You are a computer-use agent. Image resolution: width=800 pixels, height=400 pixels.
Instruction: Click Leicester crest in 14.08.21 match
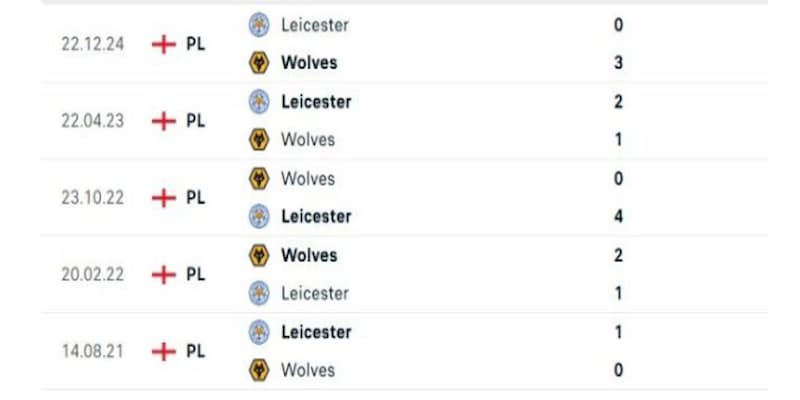point(259,332)
